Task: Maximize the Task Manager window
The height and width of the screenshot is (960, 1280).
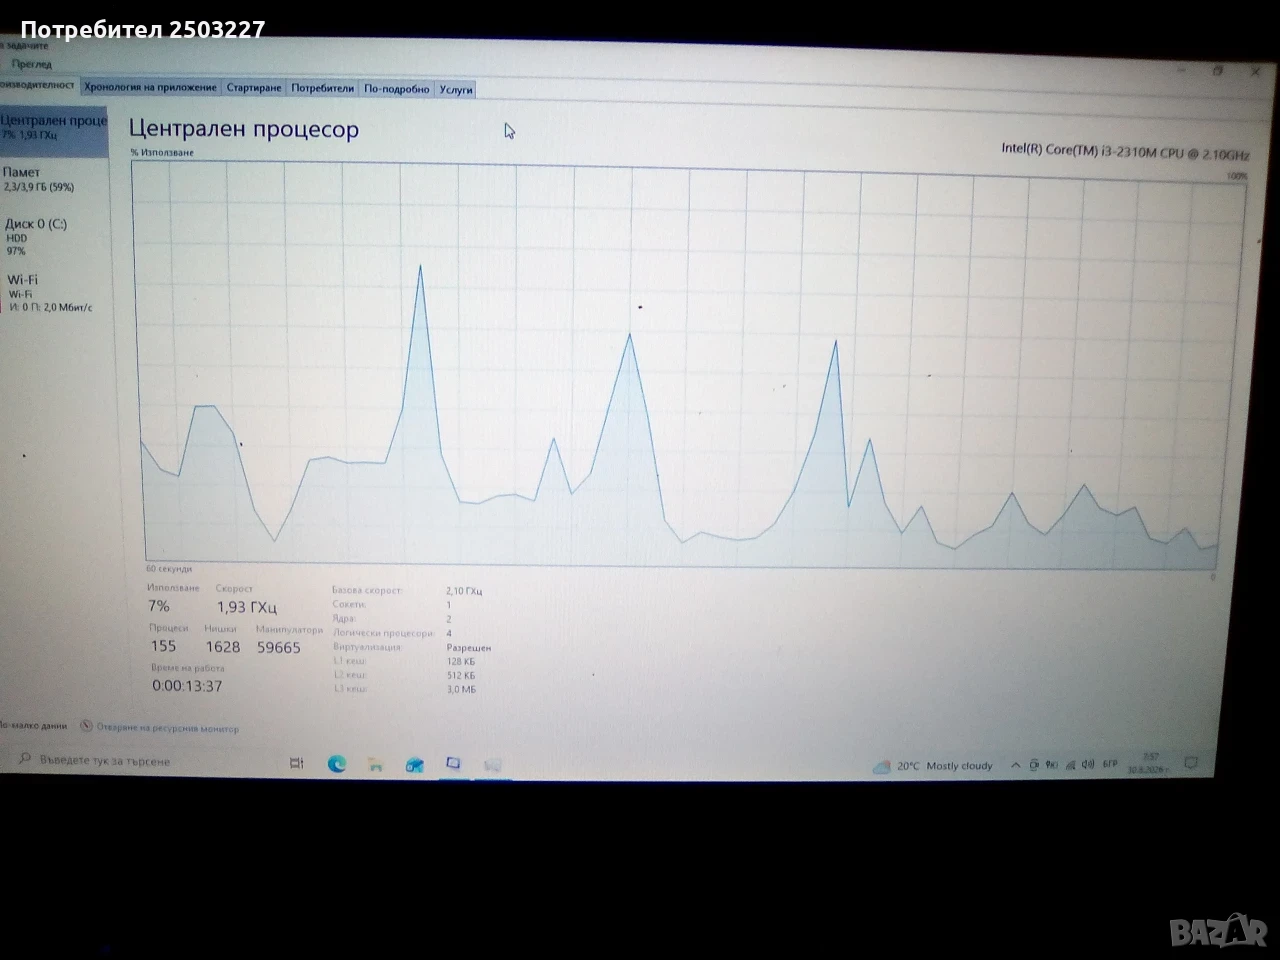Action: 1218,71
